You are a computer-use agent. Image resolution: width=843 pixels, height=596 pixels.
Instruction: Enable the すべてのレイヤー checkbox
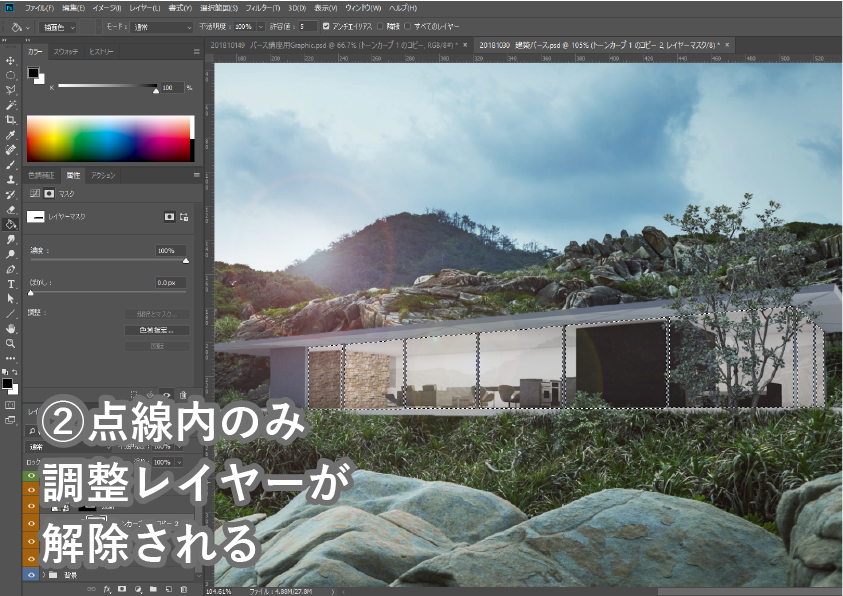tap(408, 26)
